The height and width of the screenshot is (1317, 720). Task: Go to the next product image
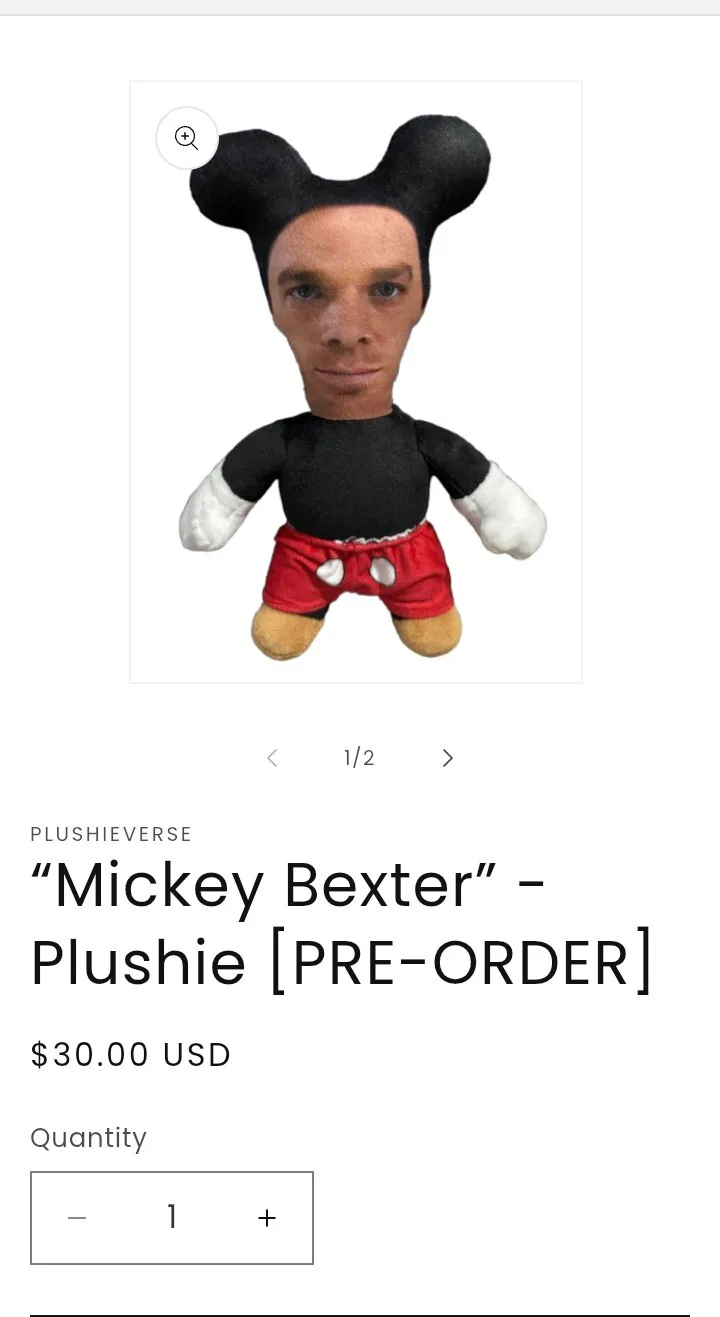[x=447, y=758]
